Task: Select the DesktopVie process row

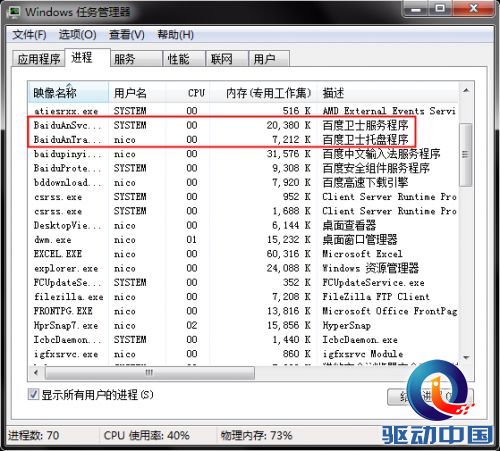Action: coord(243,225)
